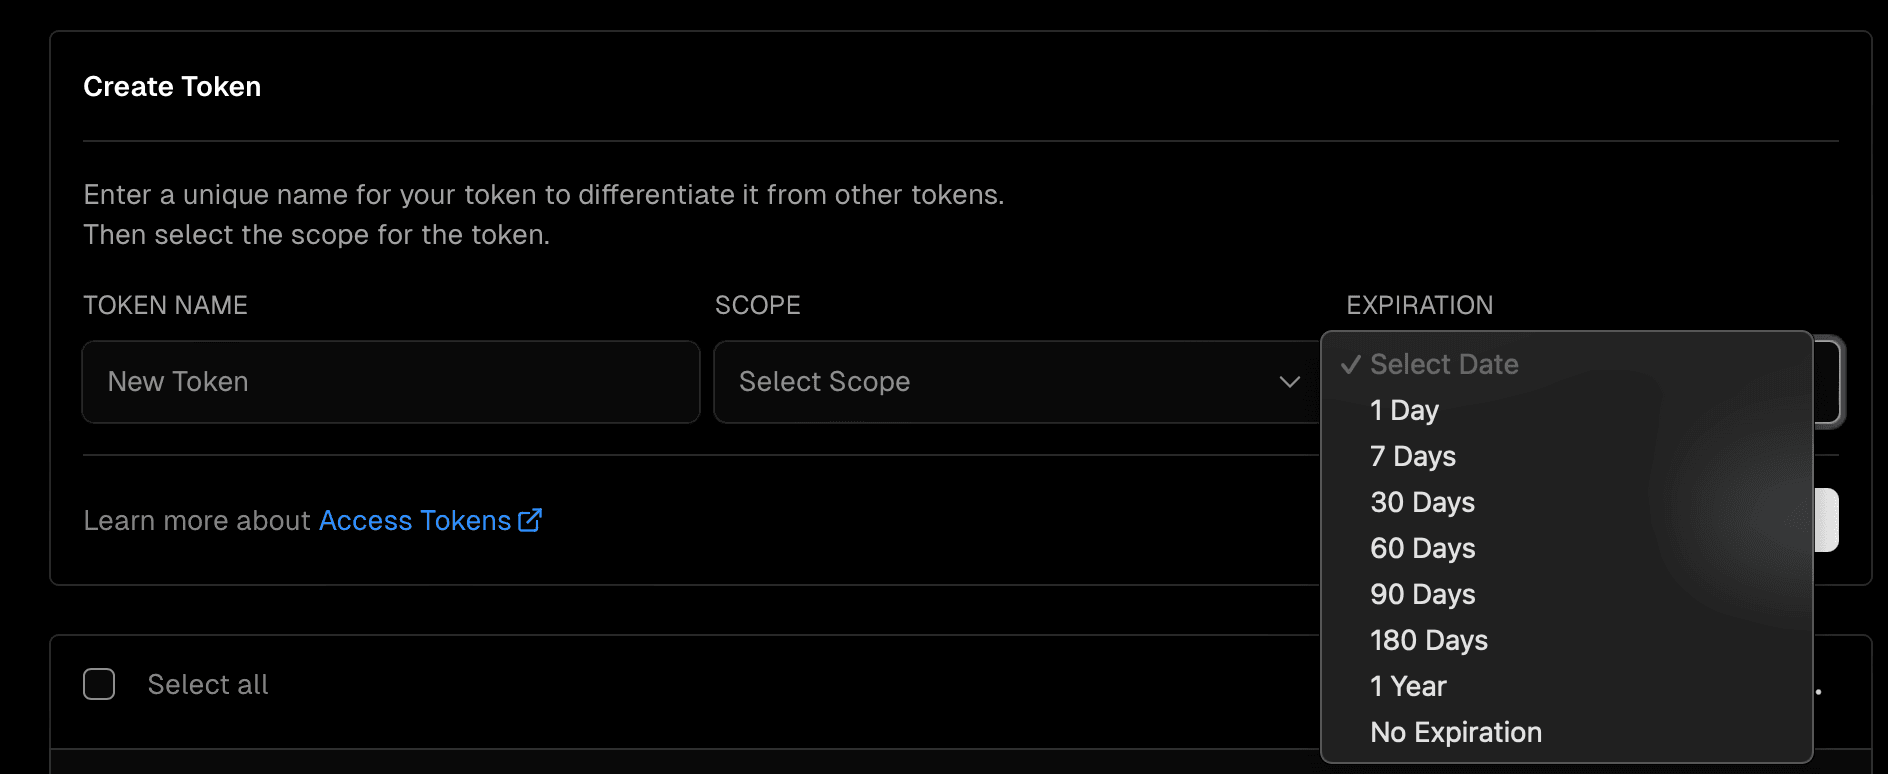Click the TOKEN NAME field label
Image resolution: width=1888 pixels, height=774 pixels.
[165, 306]
